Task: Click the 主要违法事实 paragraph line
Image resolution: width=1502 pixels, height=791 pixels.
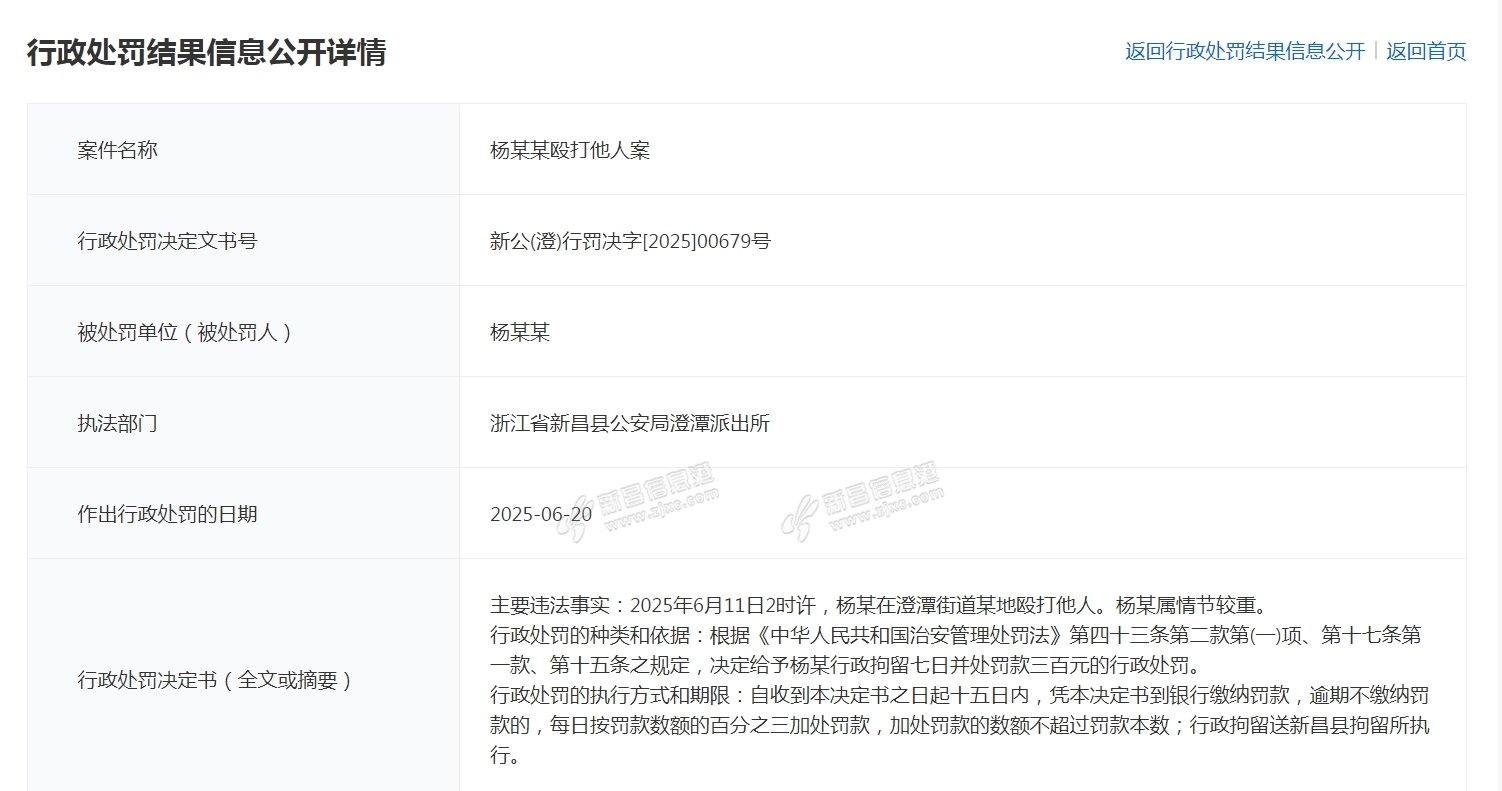Action: point(878,605)
